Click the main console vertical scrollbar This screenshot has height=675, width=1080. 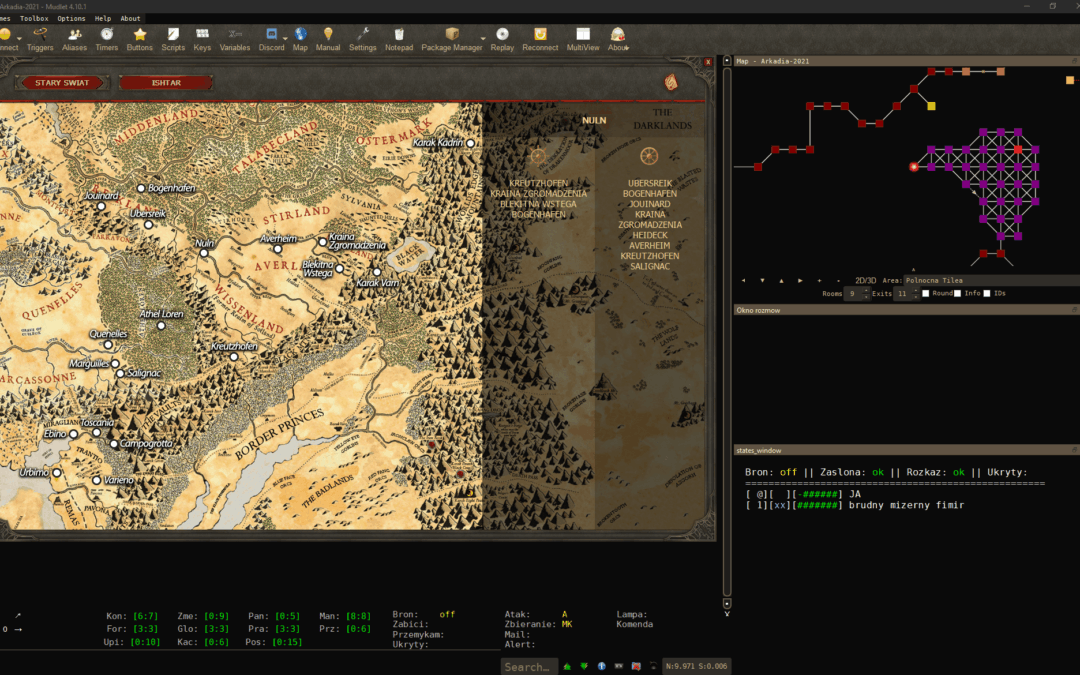[727, 332]
